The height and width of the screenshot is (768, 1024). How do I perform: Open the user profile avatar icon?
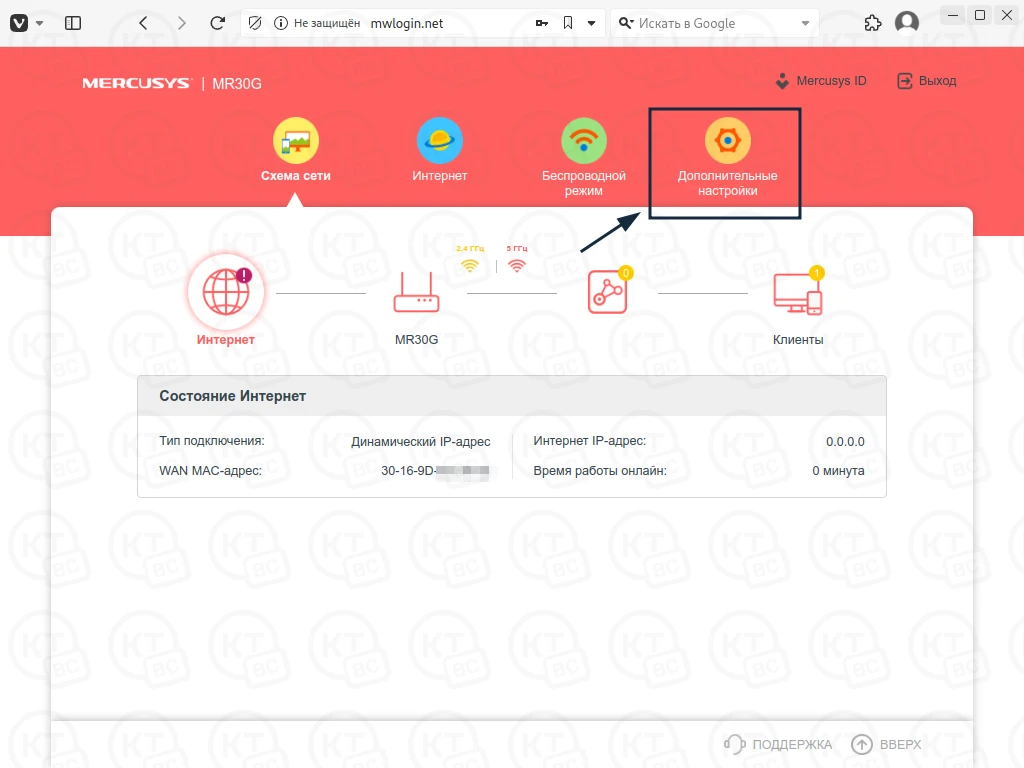(x=906, y=23)
